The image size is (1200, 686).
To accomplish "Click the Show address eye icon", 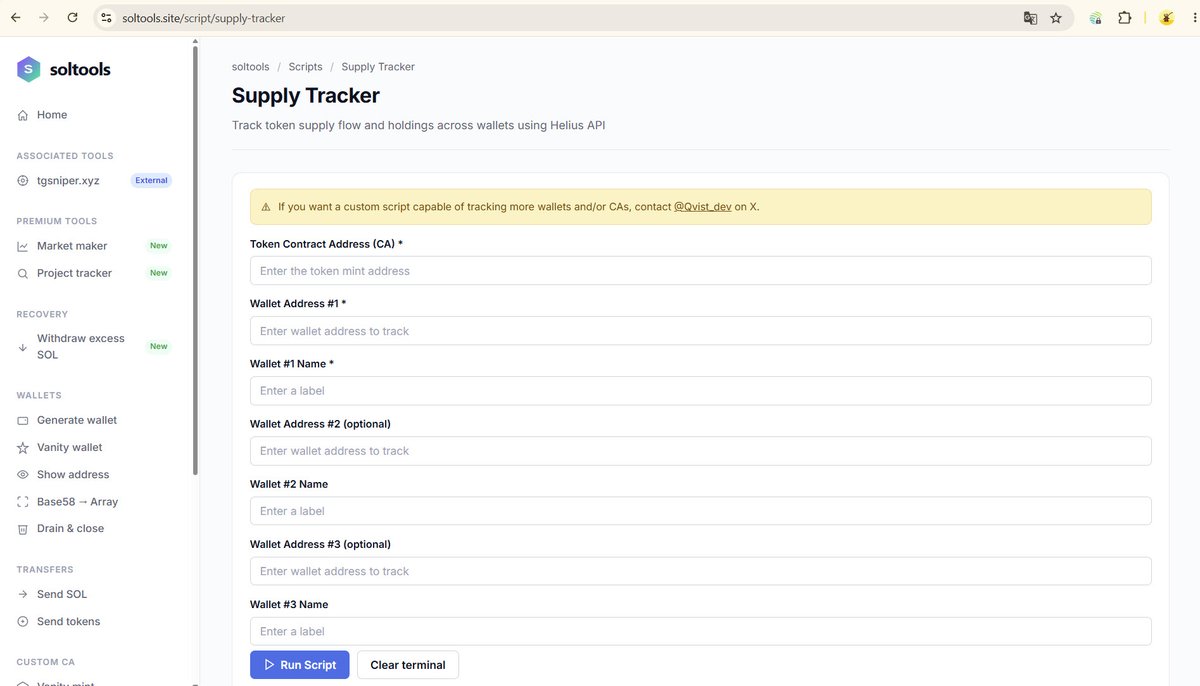I will coord(23,475).
